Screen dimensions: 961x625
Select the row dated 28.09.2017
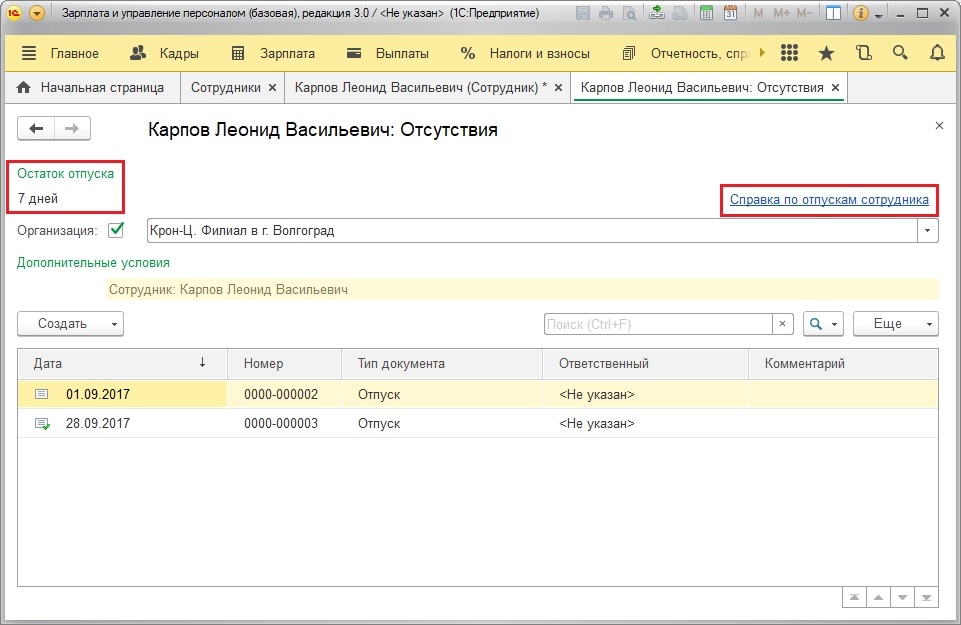(x=98, y=423)
